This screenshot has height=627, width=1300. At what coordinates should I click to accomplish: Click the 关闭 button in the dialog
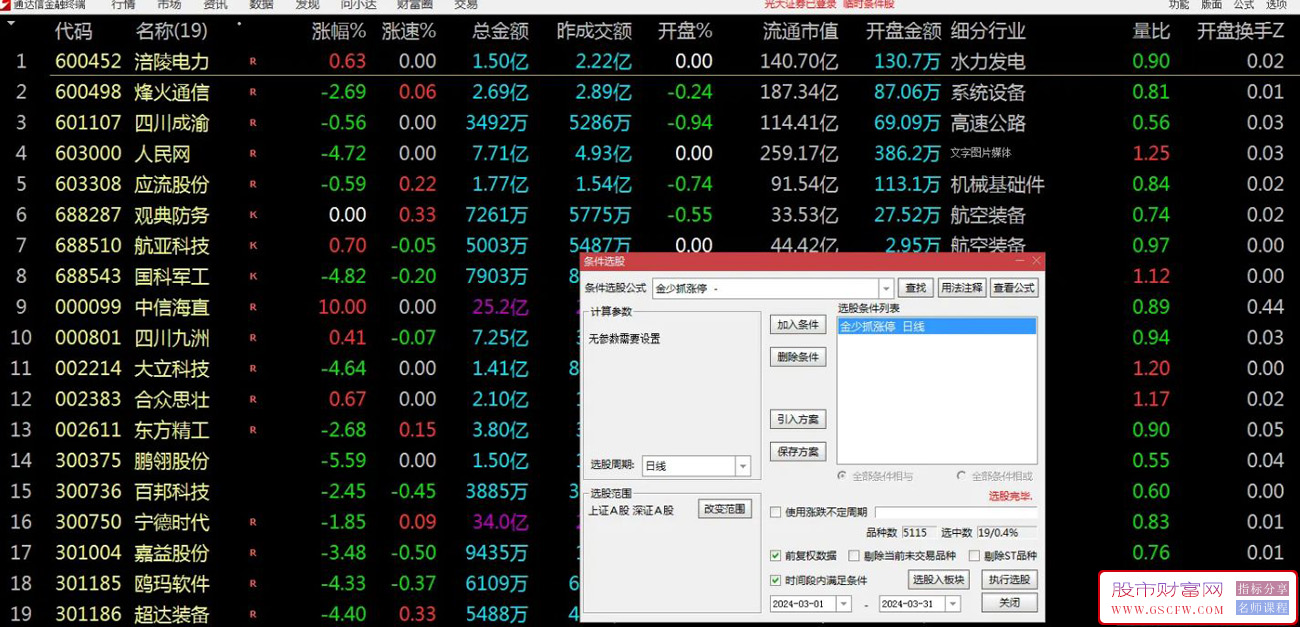pos(1009,603)
